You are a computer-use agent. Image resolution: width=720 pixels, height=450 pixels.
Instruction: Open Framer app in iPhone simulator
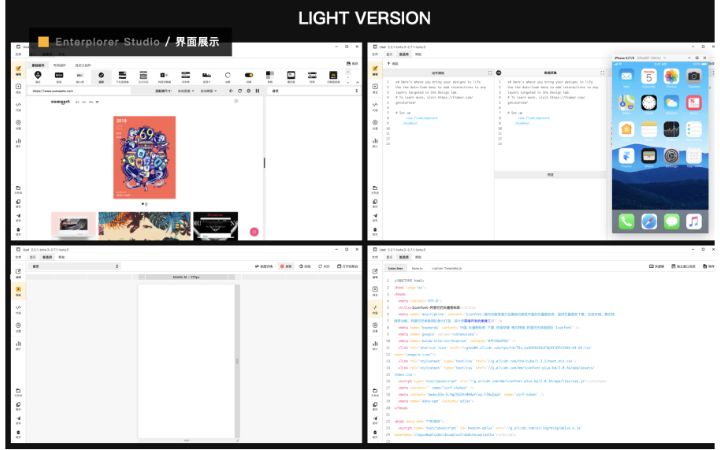pos(626,156)
